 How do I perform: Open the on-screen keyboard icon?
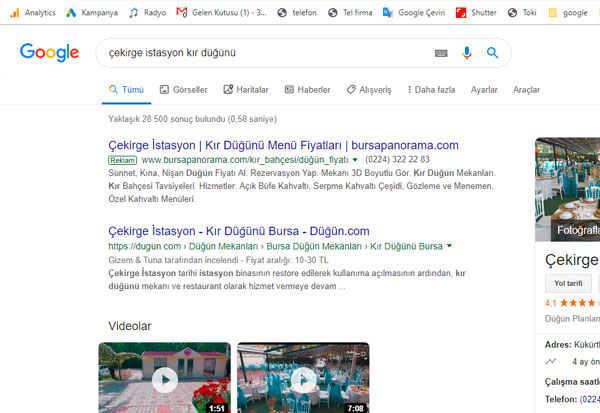click(x=441, y=53)
